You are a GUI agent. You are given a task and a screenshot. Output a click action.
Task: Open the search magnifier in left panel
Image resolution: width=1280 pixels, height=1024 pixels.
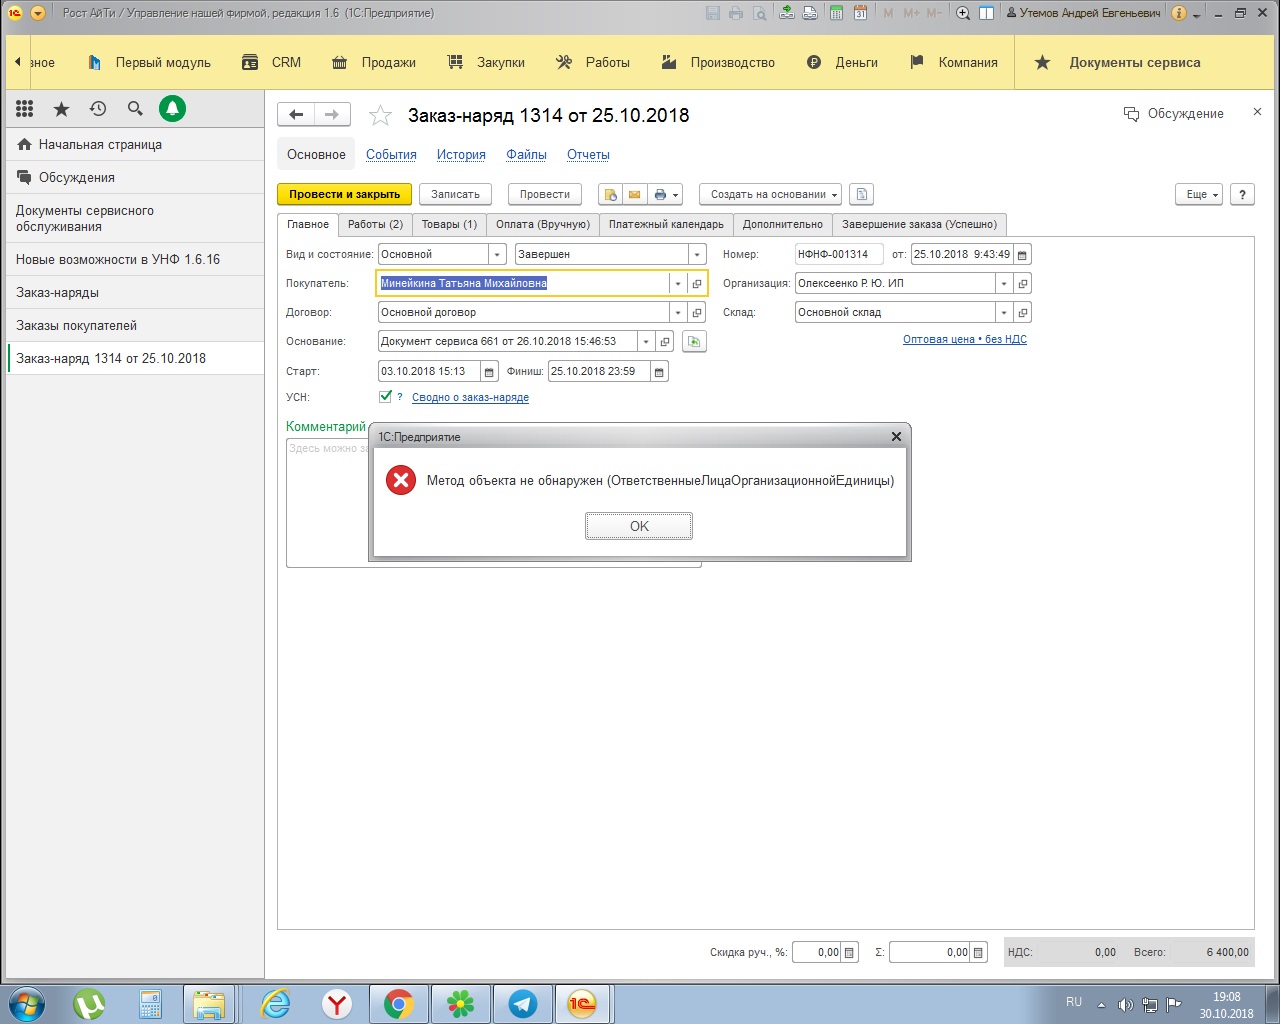(135, 109)
